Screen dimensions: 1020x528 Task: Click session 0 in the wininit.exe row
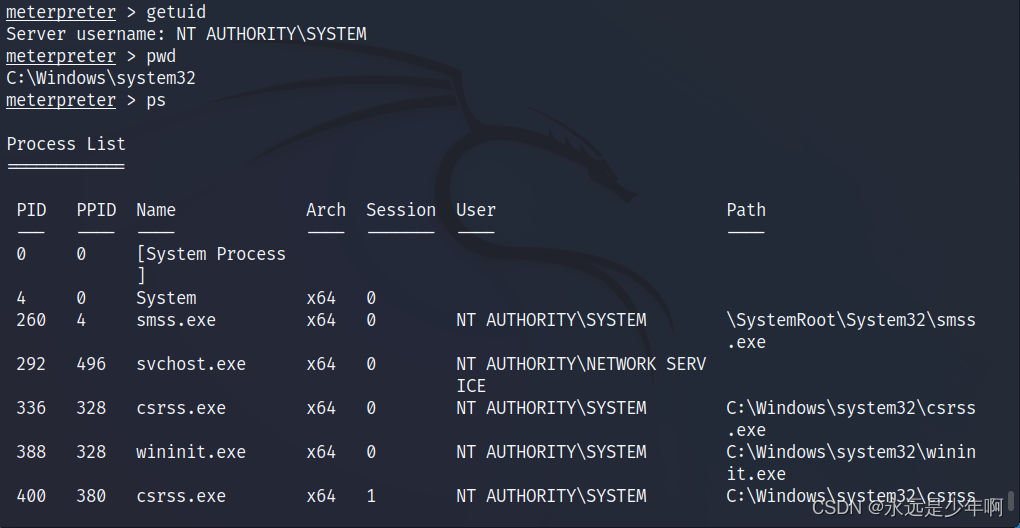(x=371, y=452)
